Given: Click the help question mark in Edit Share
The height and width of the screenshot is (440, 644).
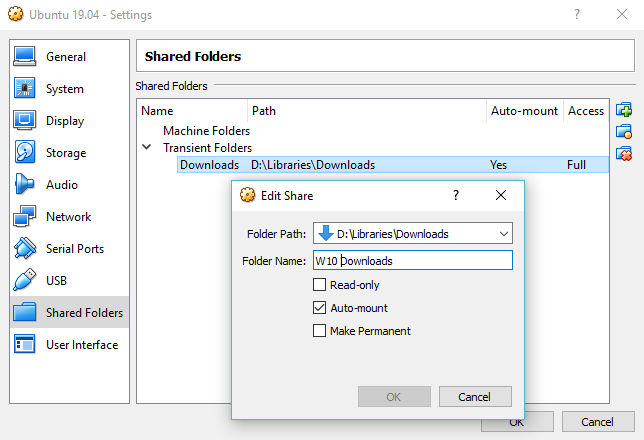Looking at the screenshot, I should (455, 195).
